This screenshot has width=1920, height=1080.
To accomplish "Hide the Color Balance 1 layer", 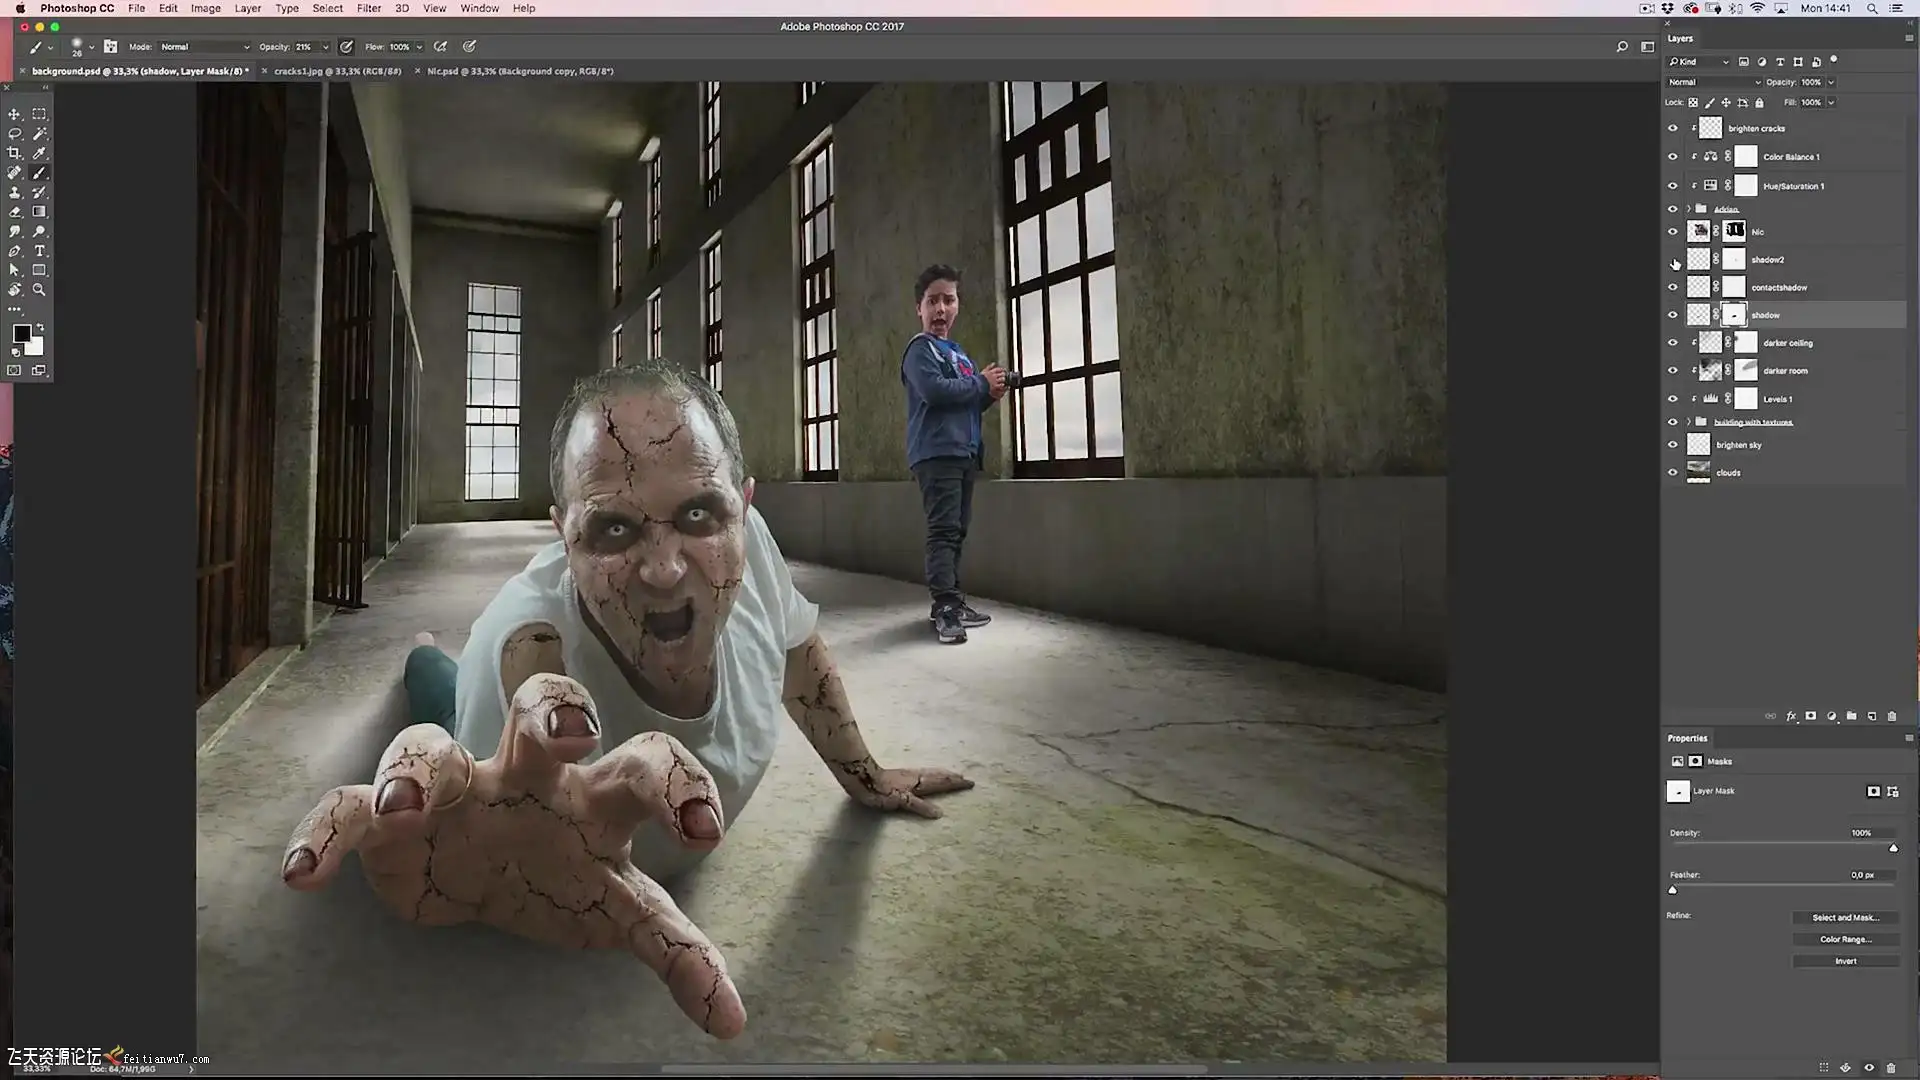I will tap(1672, 157).
